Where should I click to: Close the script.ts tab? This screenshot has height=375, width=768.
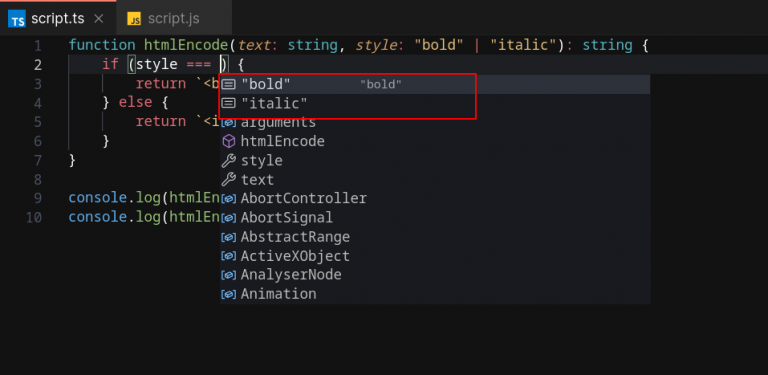[x=98, y=19]
